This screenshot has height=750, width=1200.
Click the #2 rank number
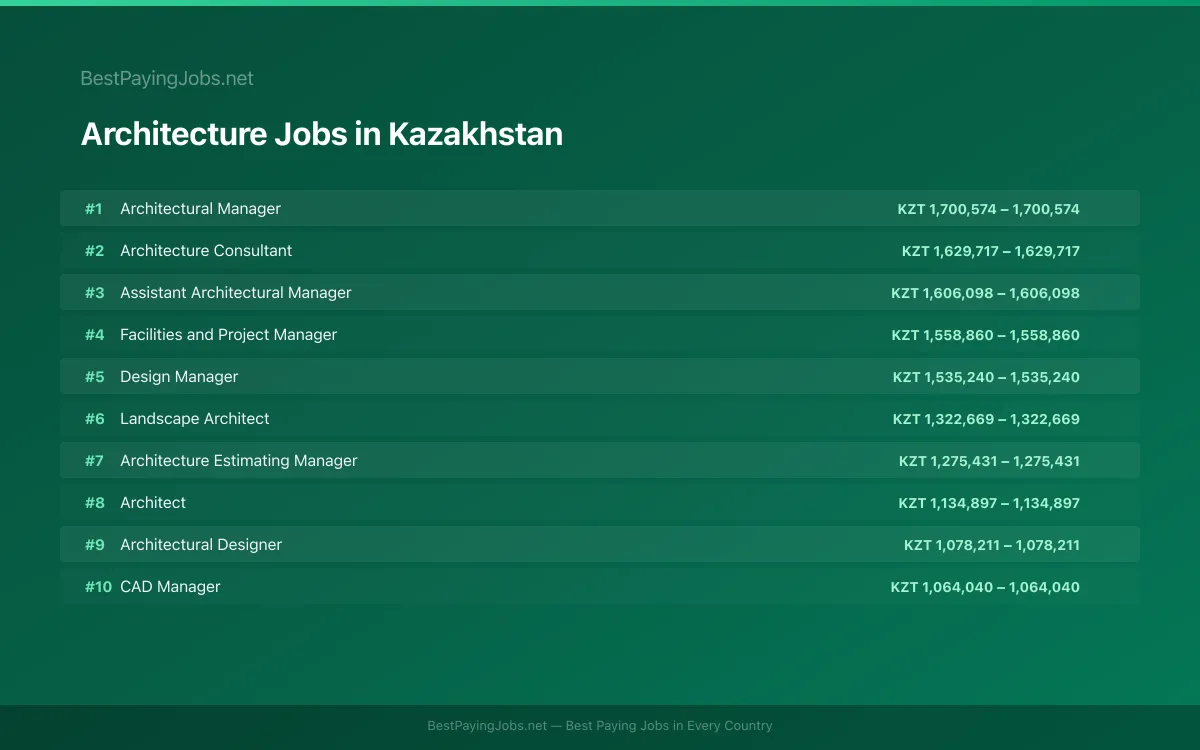tap(94, 251)
